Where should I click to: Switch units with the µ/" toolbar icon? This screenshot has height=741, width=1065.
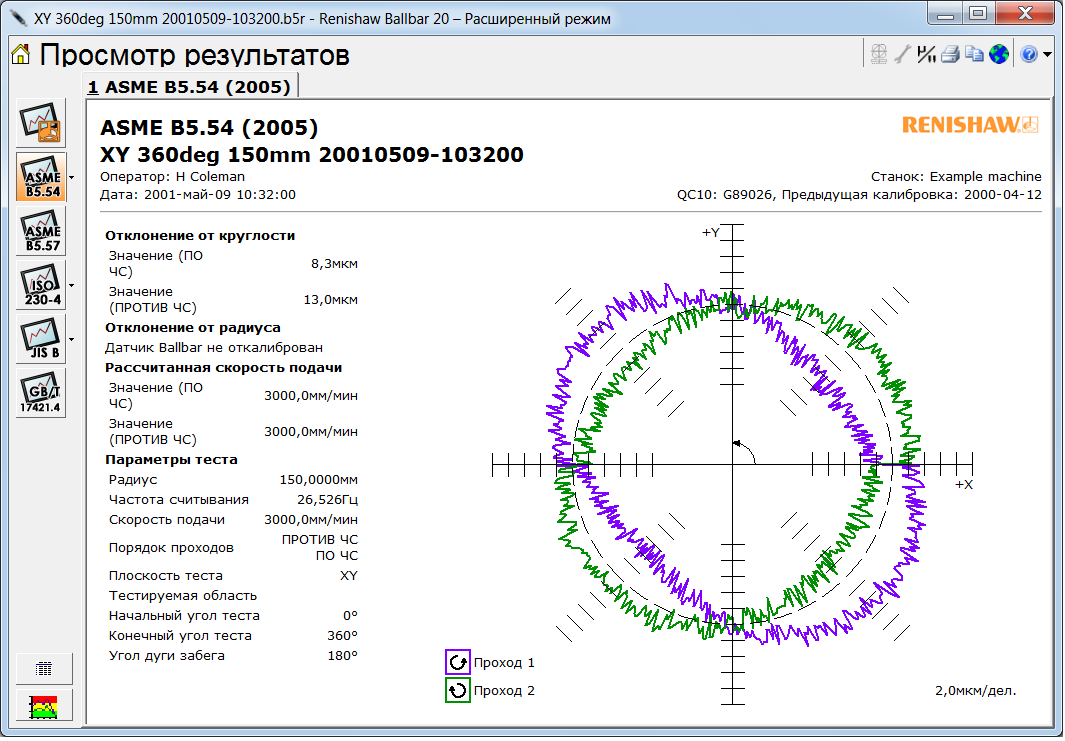(x=926, y=55)
